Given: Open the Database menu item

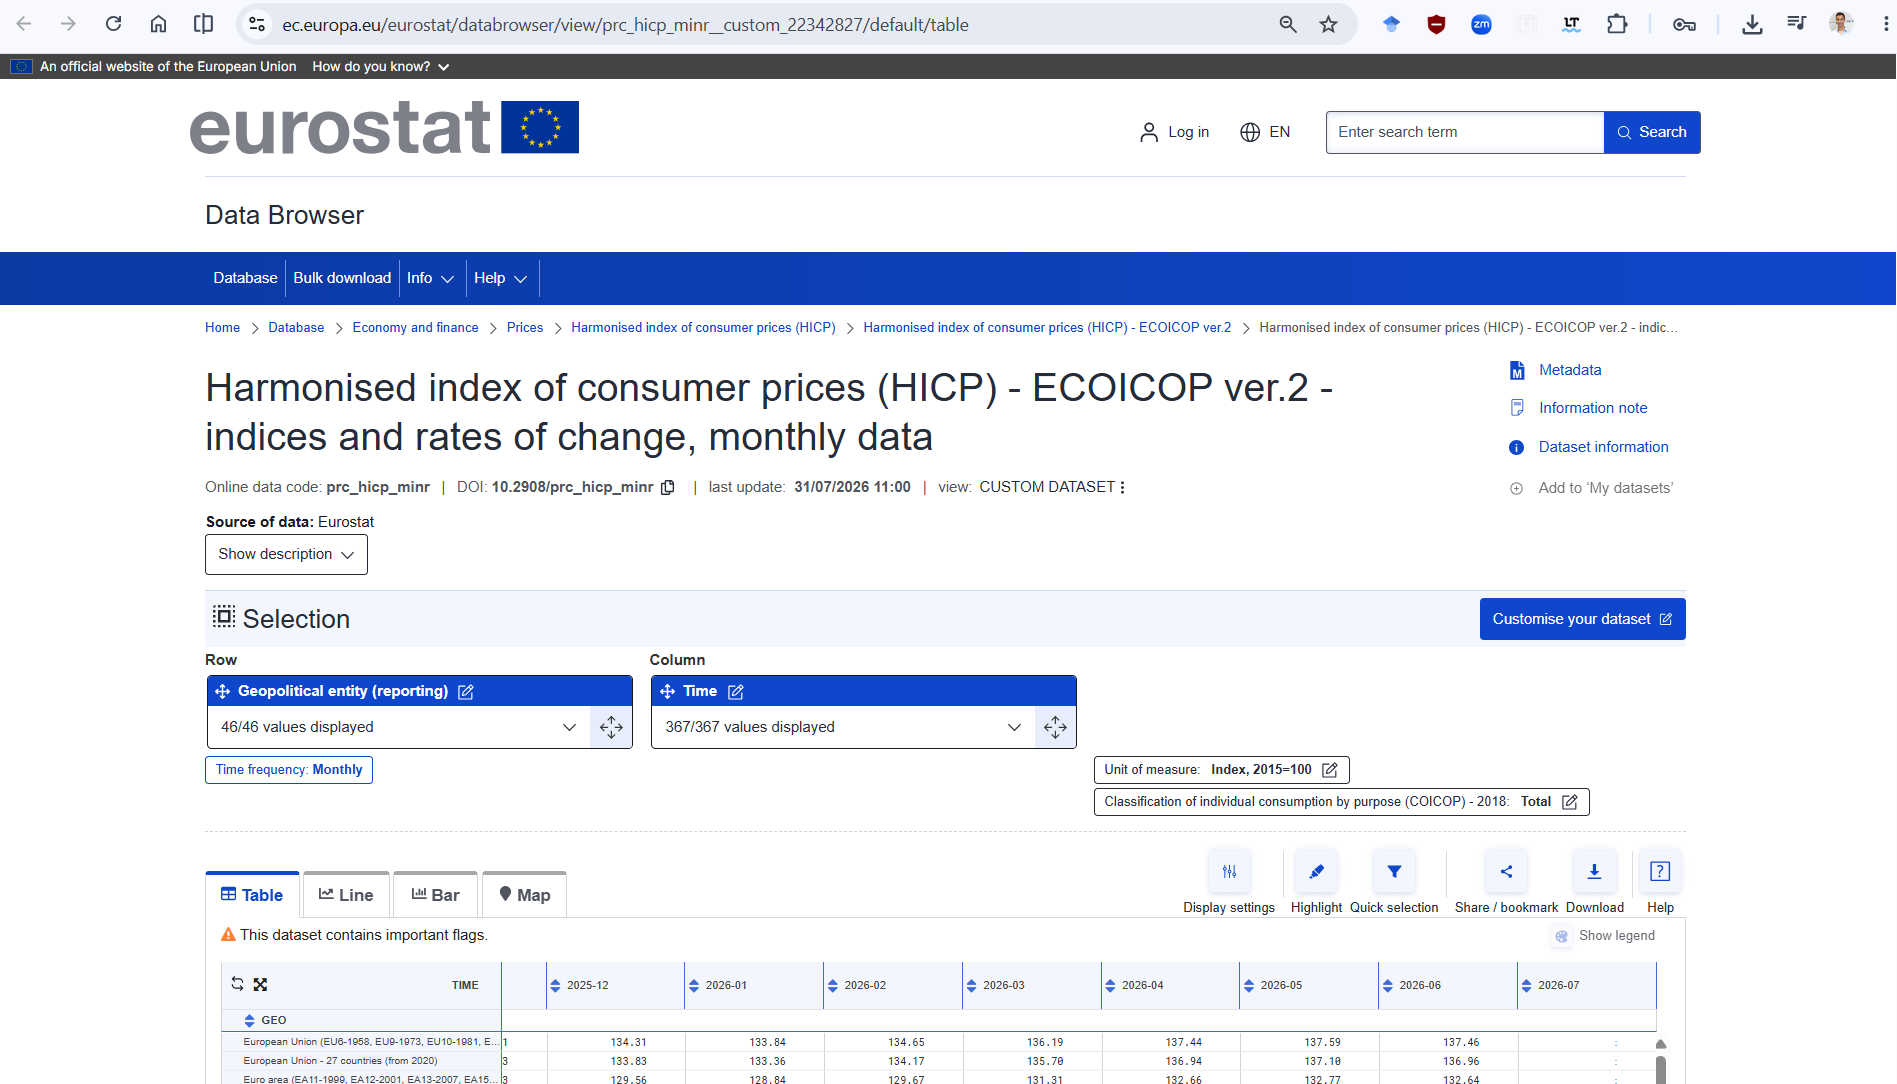Looking at the screenshot, I should 245,278.
